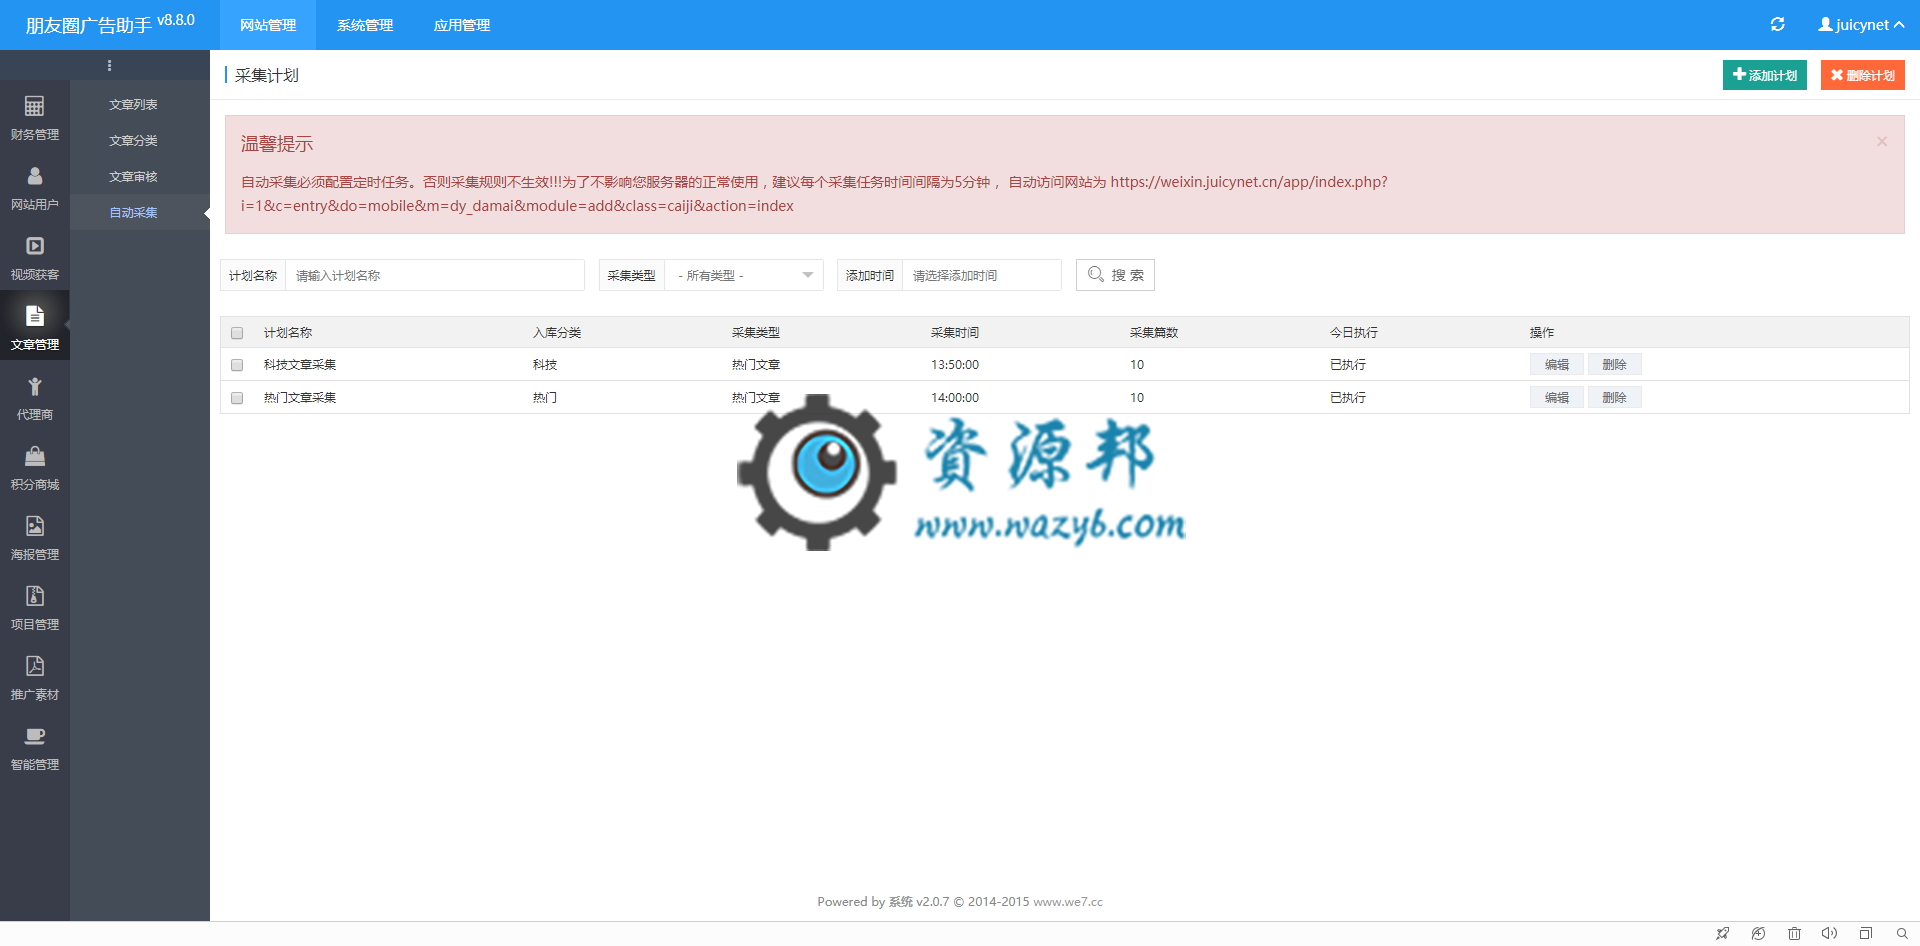Click the window restore icon in status bar
Image resolution: width=1920 pixels, height=946 pixels.
(1865, 934)
